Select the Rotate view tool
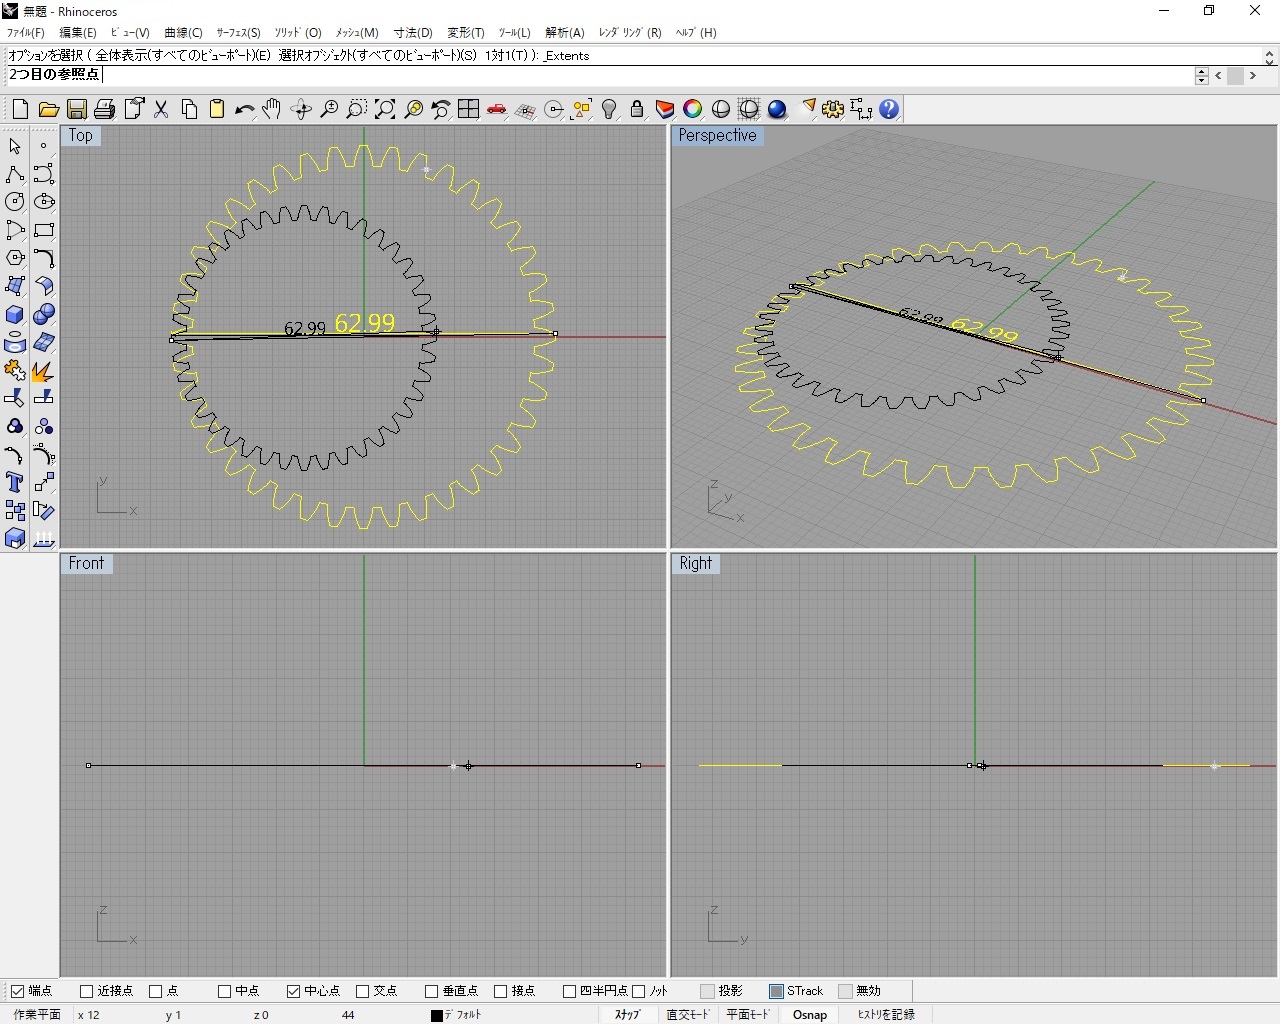Screen dimensions: 1280x1024 coord(300,109)
